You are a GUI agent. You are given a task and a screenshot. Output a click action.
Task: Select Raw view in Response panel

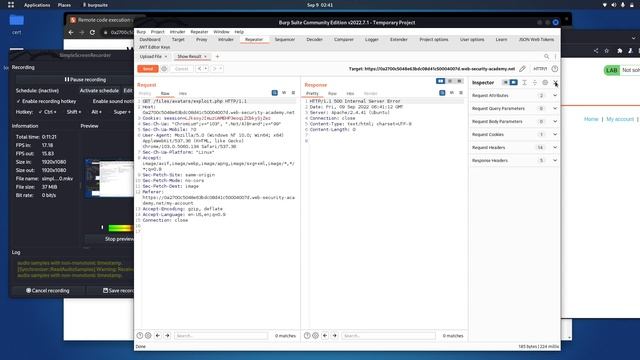click(x=333, y=93)
